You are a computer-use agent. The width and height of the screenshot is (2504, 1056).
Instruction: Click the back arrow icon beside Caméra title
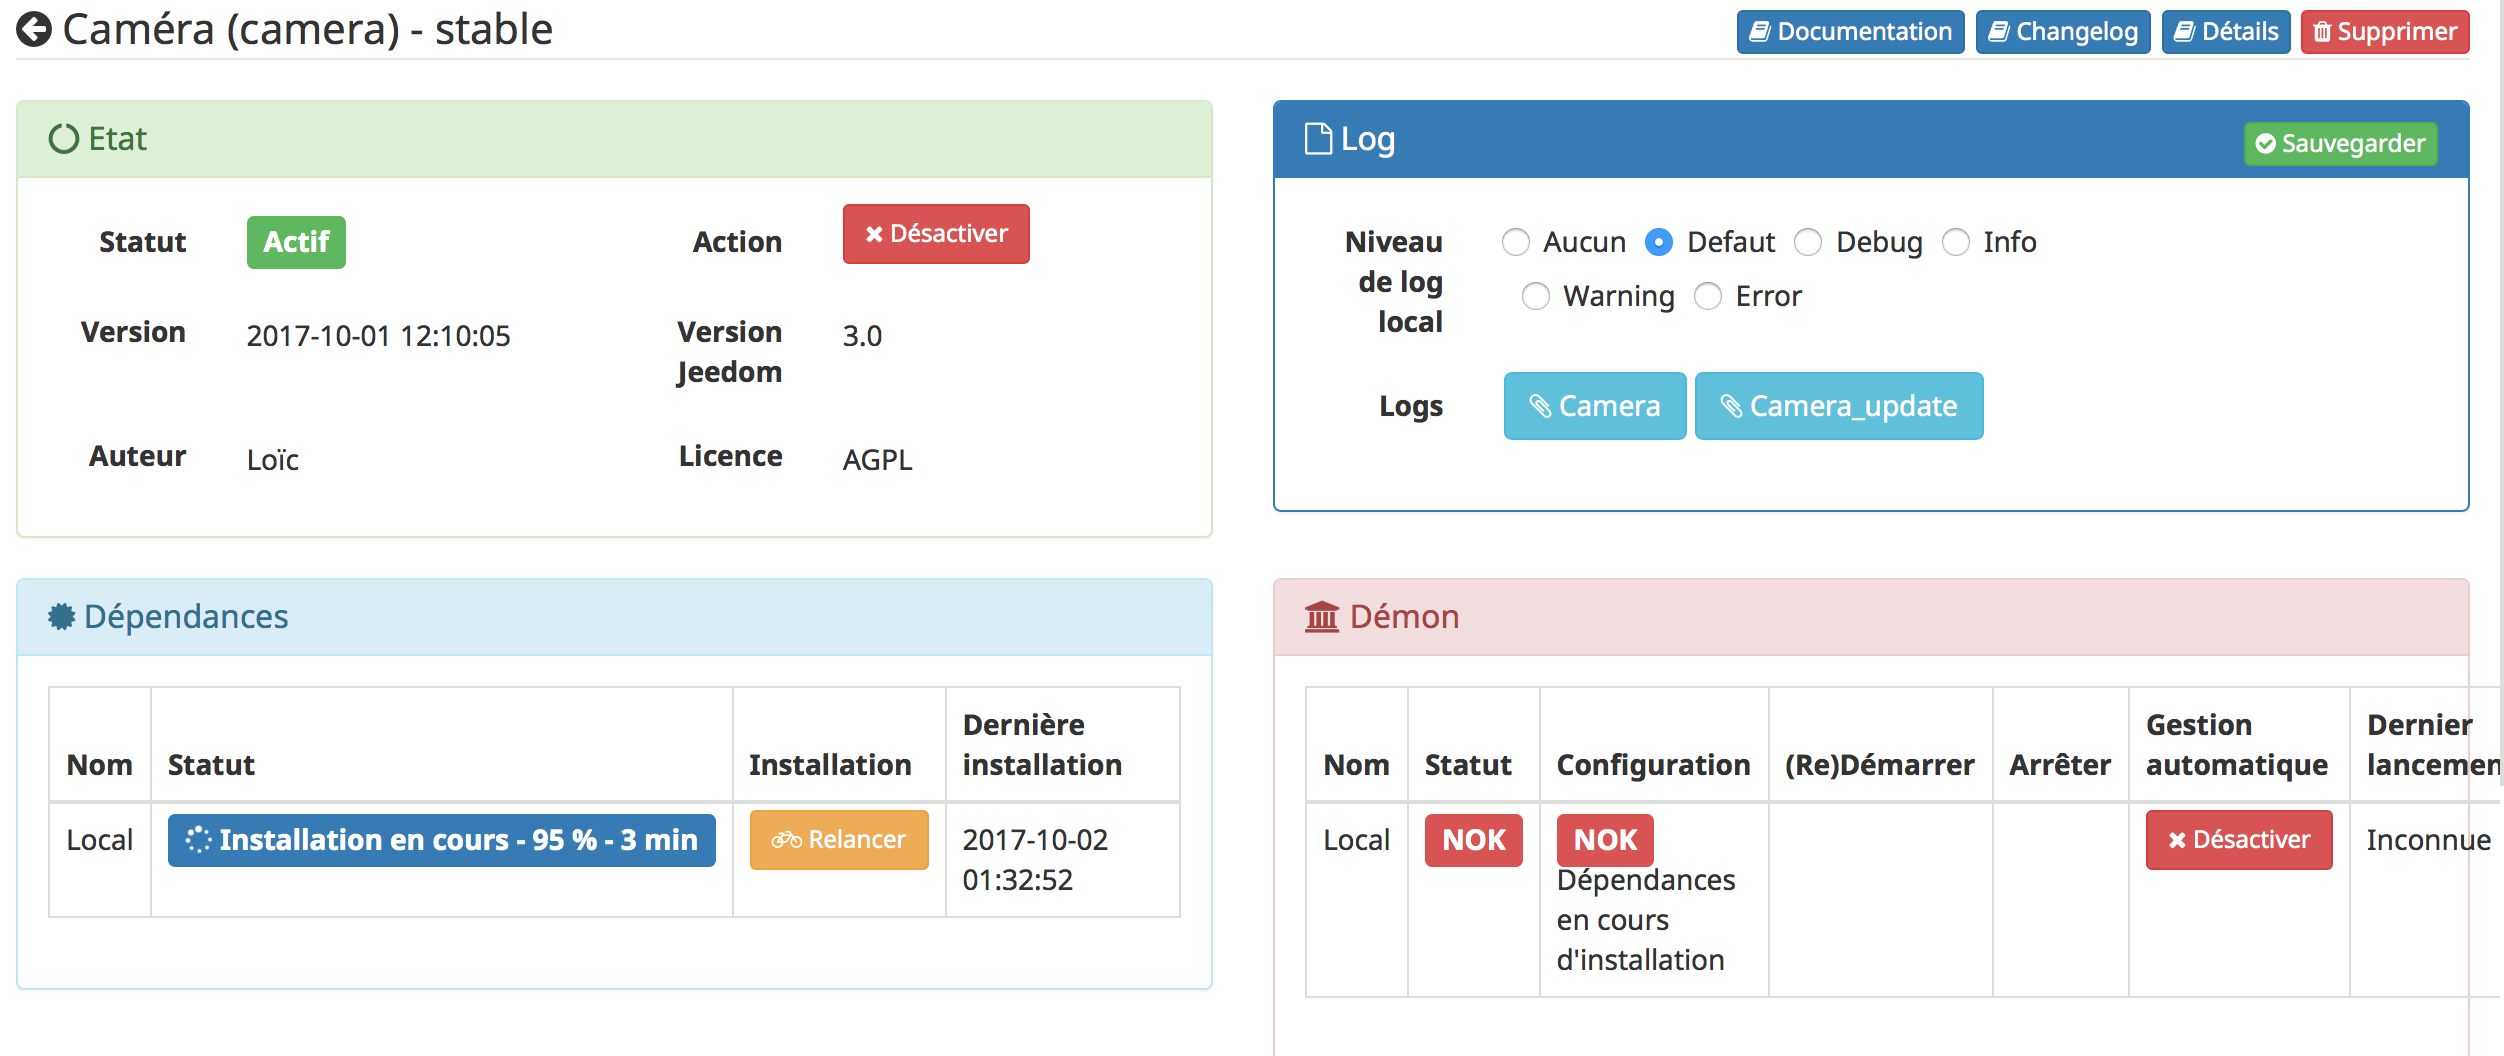point(34,29)
